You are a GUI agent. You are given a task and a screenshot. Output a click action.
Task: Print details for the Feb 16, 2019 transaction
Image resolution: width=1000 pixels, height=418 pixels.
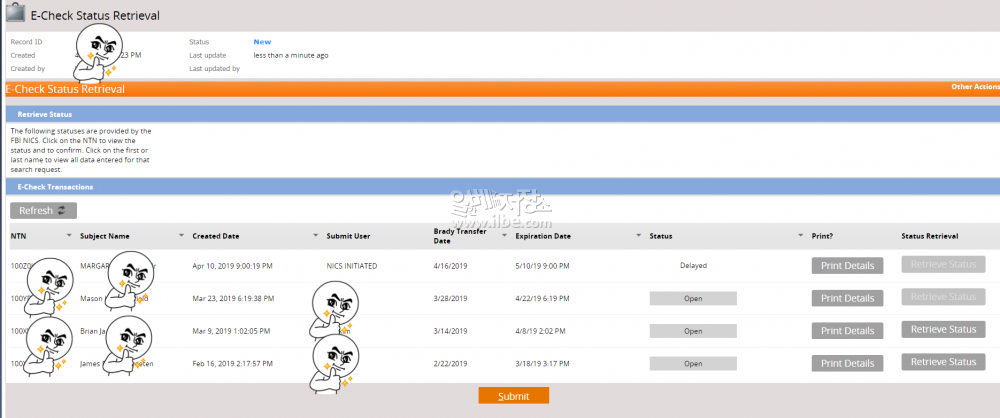(846, 362)
